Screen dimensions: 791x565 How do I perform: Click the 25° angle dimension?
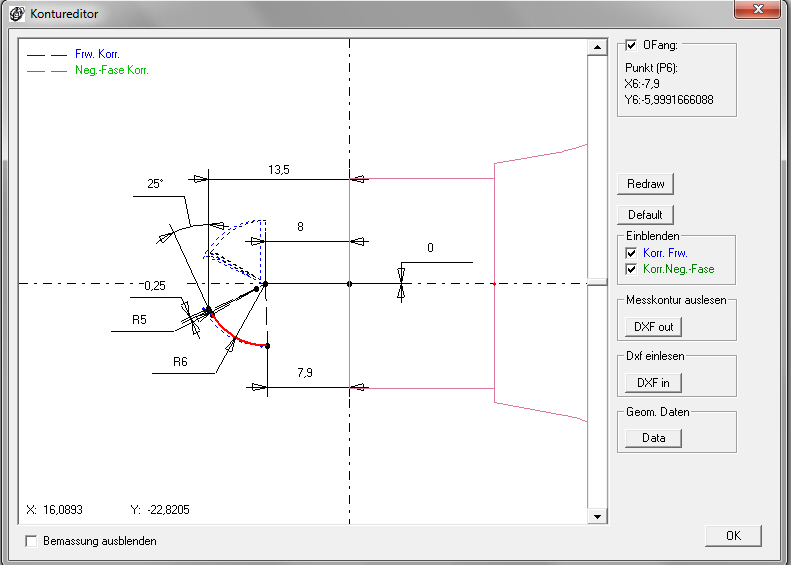coord(154,184)
